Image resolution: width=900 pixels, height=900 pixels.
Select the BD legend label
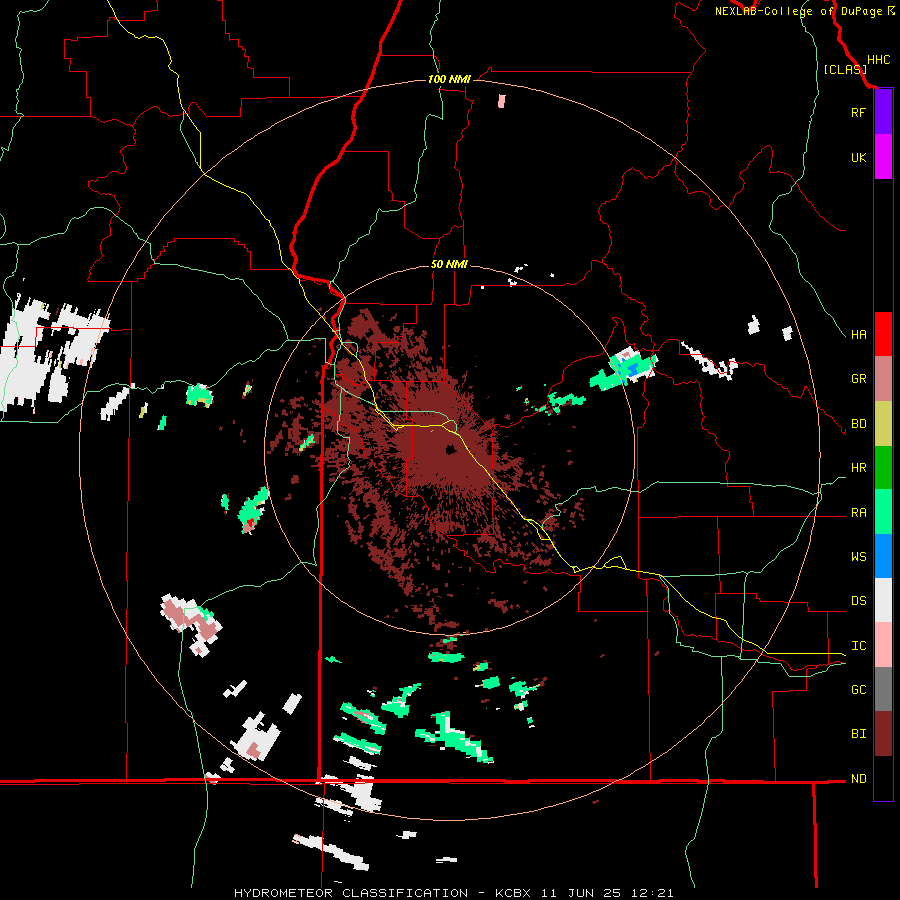tap(858, 423)
